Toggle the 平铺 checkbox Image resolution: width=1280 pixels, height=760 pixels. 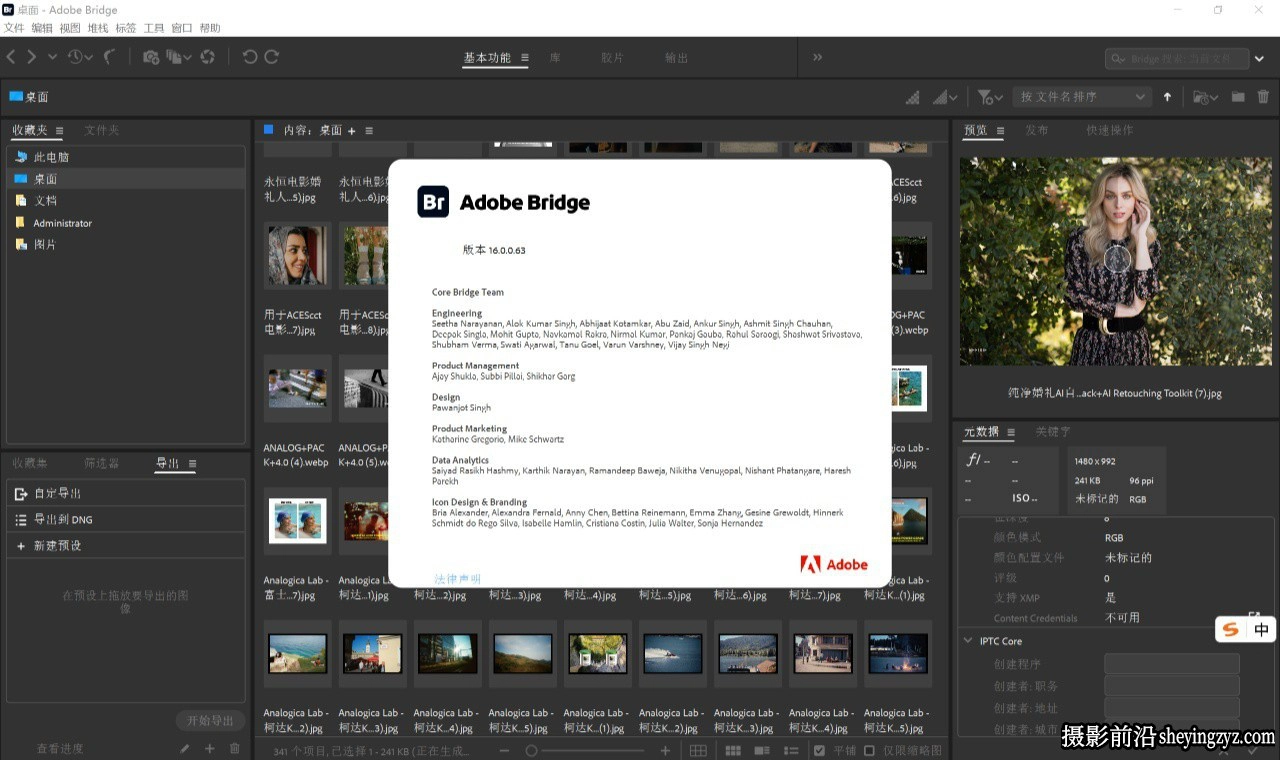click(x=819, y=750)
